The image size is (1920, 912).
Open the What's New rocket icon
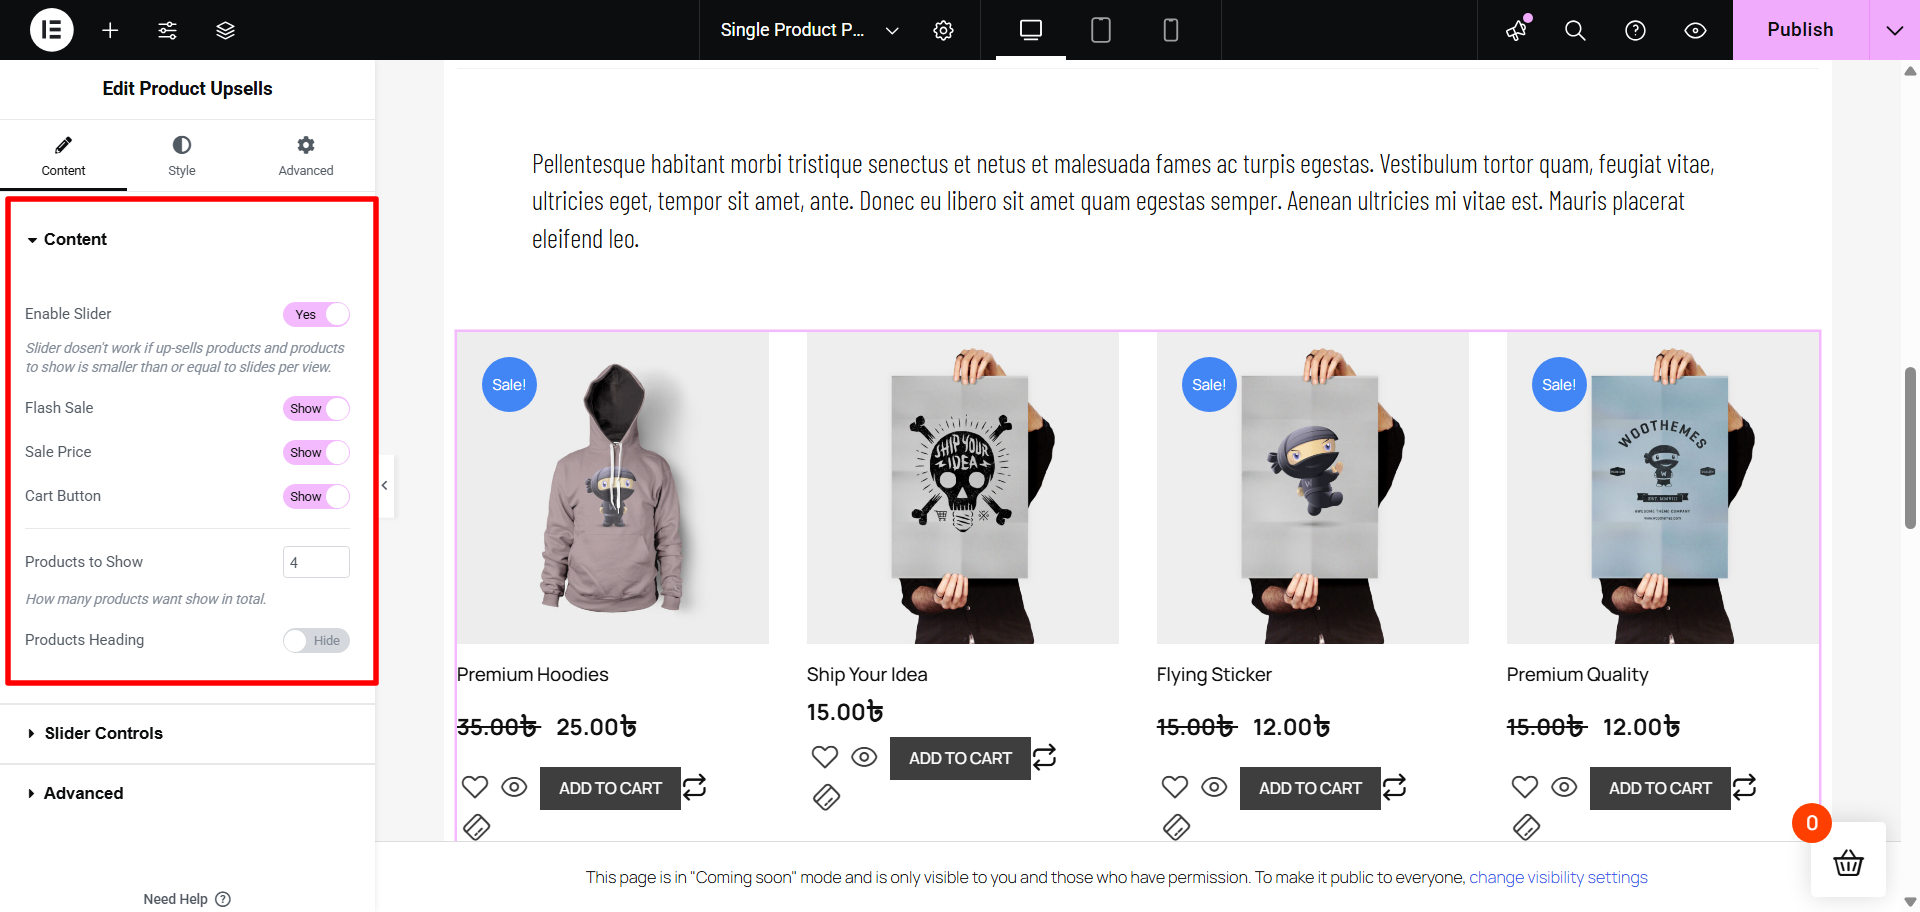[1517, 30]
